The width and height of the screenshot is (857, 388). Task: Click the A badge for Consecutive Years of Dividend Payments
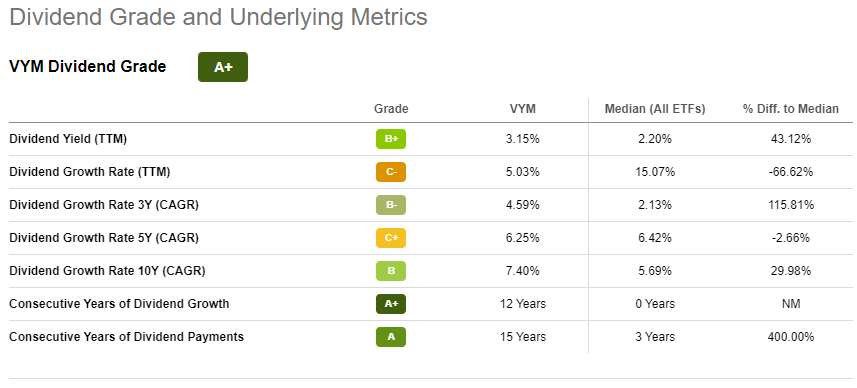click(391, 337)
